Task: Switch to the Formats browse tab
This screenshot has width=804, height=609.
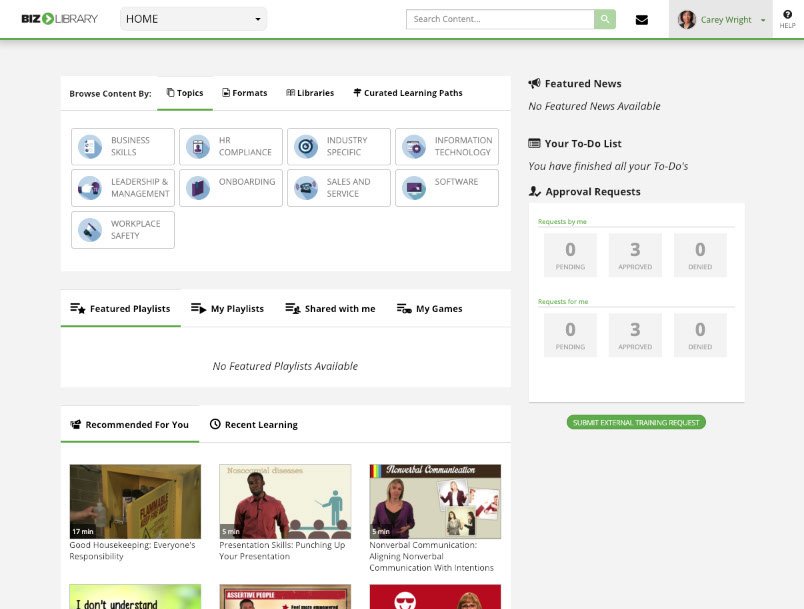Action: click(245, 93)
